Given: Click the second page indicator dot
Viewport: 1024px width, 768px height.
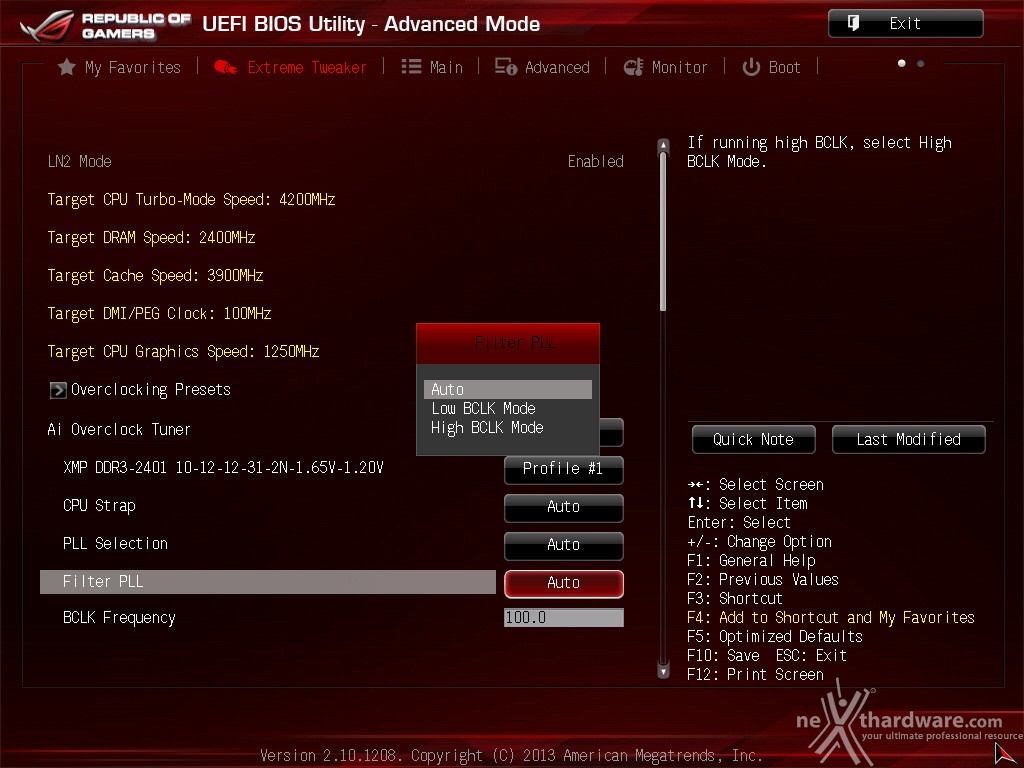Looking at the screenshot, I should pos(921,63).
